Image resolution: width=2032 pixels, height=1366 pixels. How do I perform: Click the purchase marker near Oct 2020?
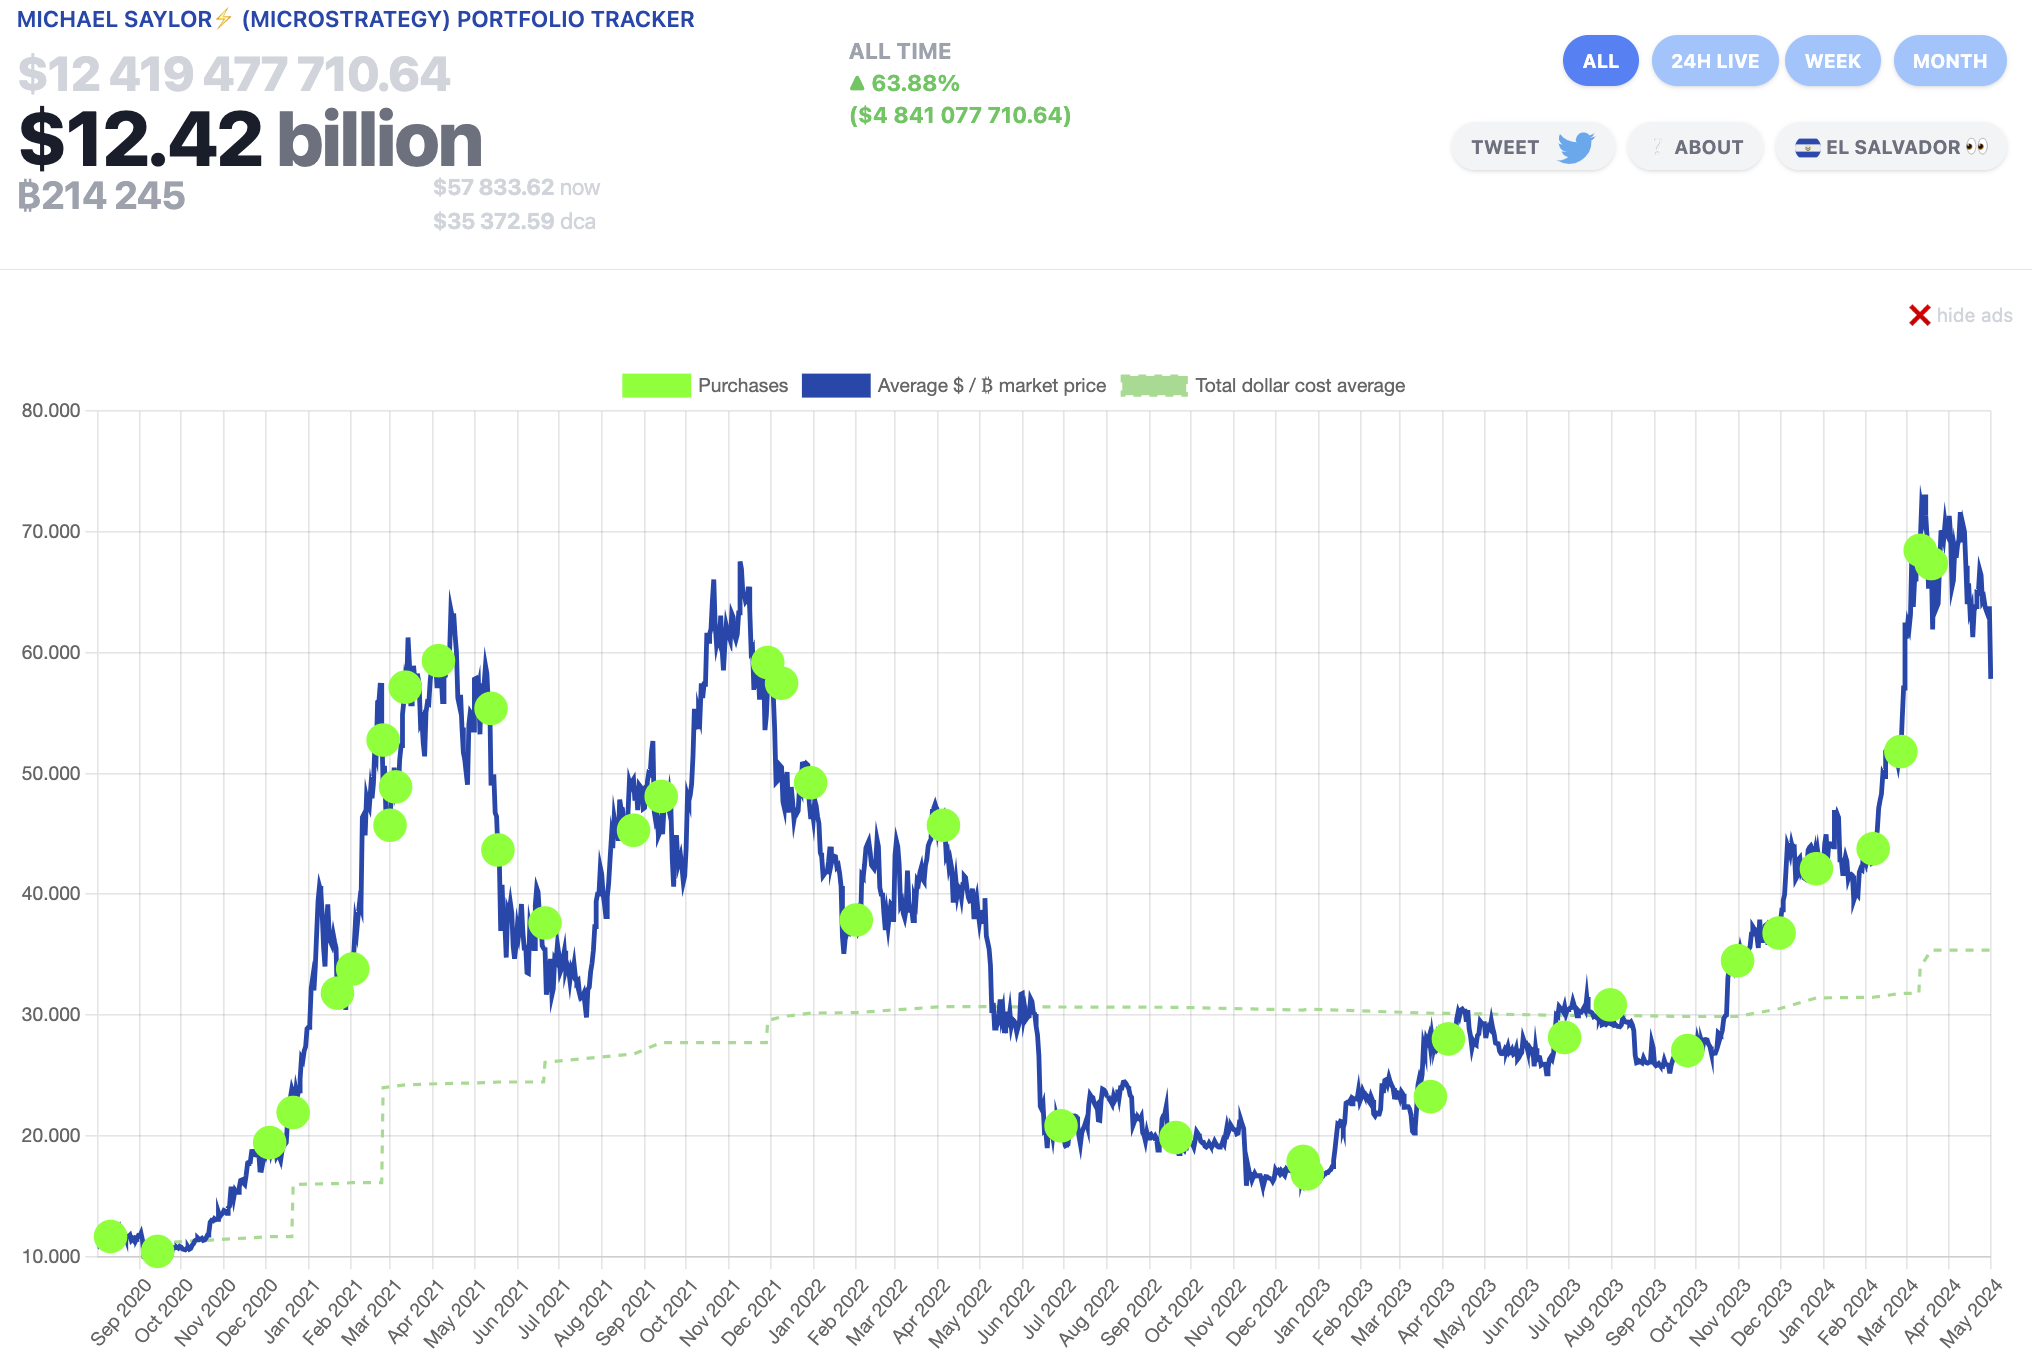click(x=157, y=1250)
